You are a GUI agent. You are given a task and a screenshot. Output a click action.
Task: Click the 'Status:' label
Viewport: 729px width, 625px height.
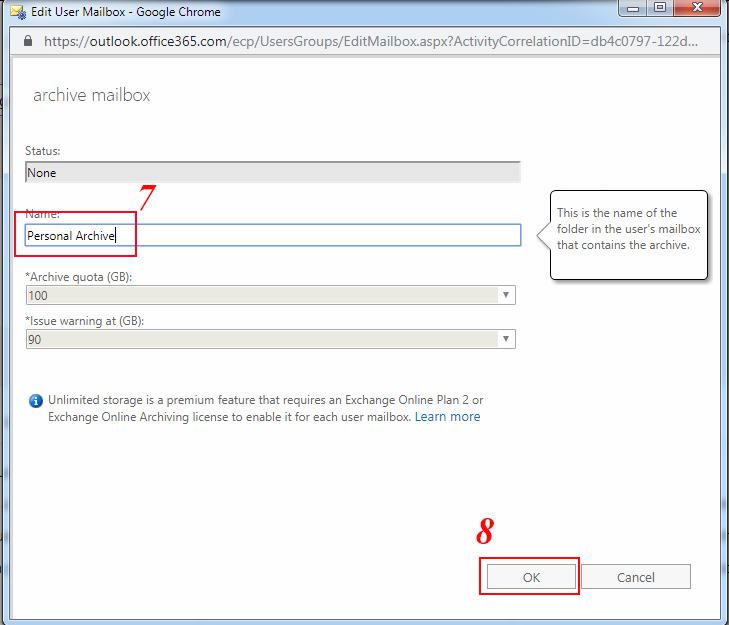[x=43, y=151]
